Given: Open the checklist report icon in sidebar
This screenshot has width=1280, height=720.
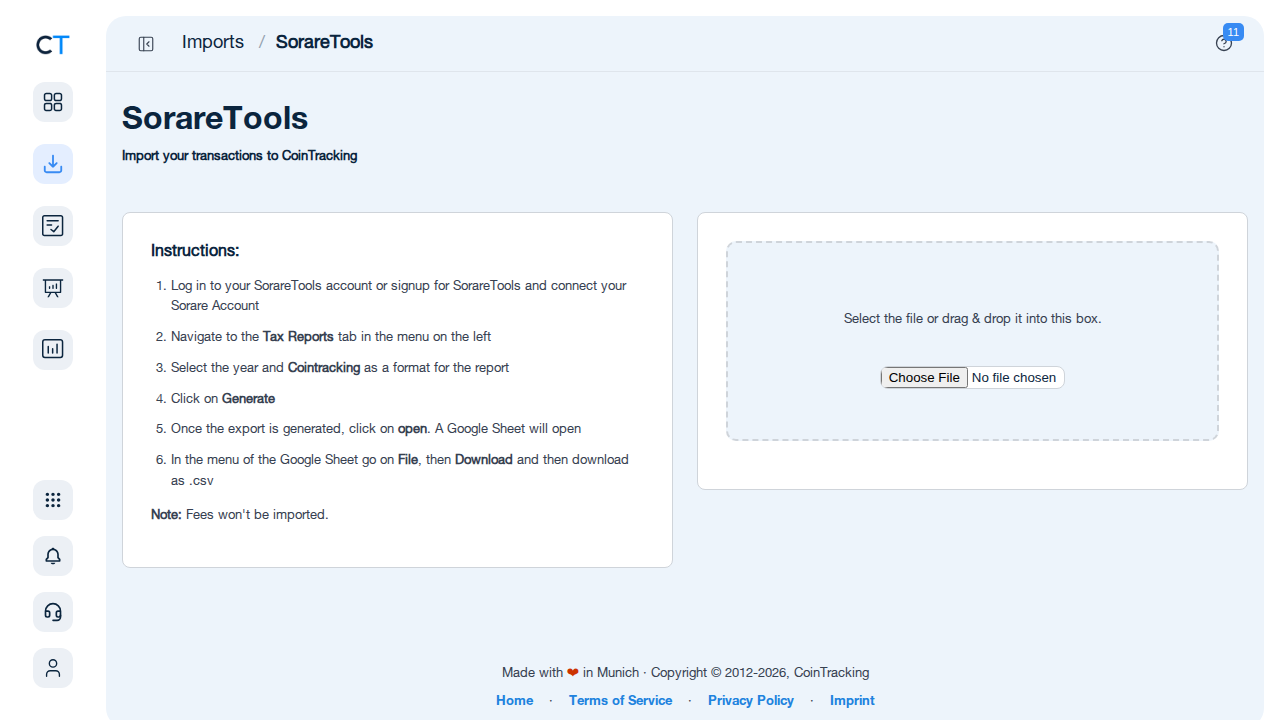Looking at the screenshot, I should click(53, 226).
